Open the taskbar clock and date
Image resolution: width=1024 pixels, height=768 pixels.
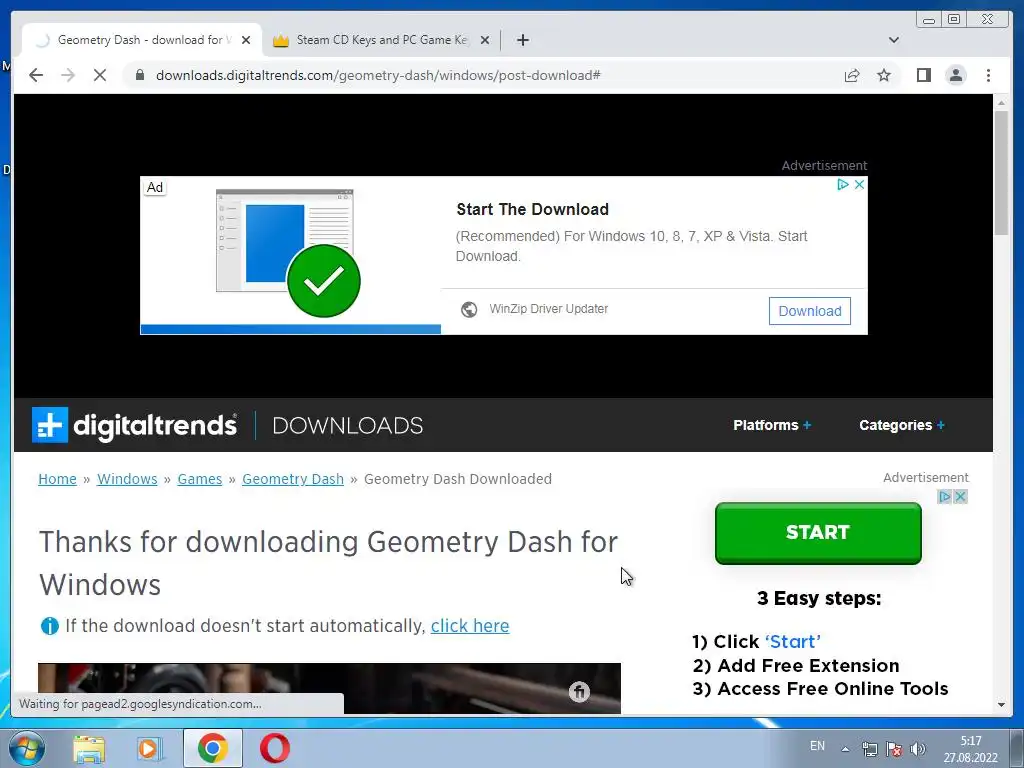pyautogui.click(x=971, y=749)
